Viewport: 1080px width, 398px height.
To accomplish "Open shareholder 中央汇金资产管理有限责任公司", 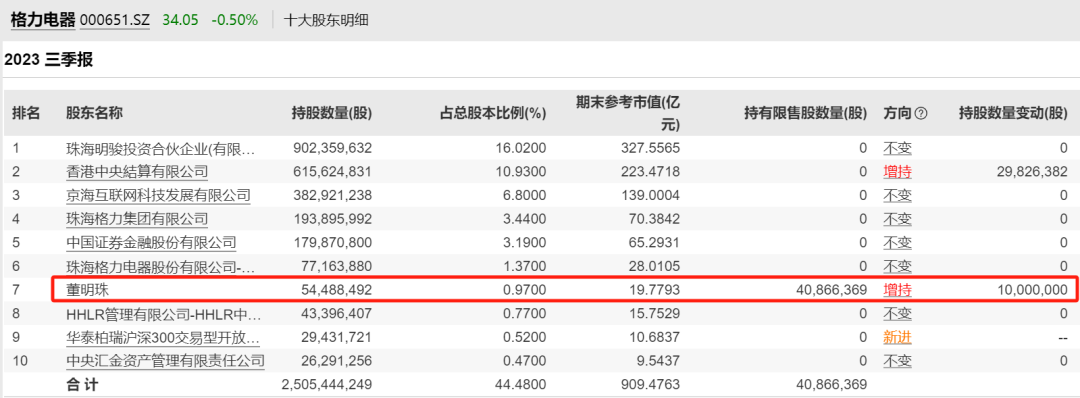I will click(165, 360).
